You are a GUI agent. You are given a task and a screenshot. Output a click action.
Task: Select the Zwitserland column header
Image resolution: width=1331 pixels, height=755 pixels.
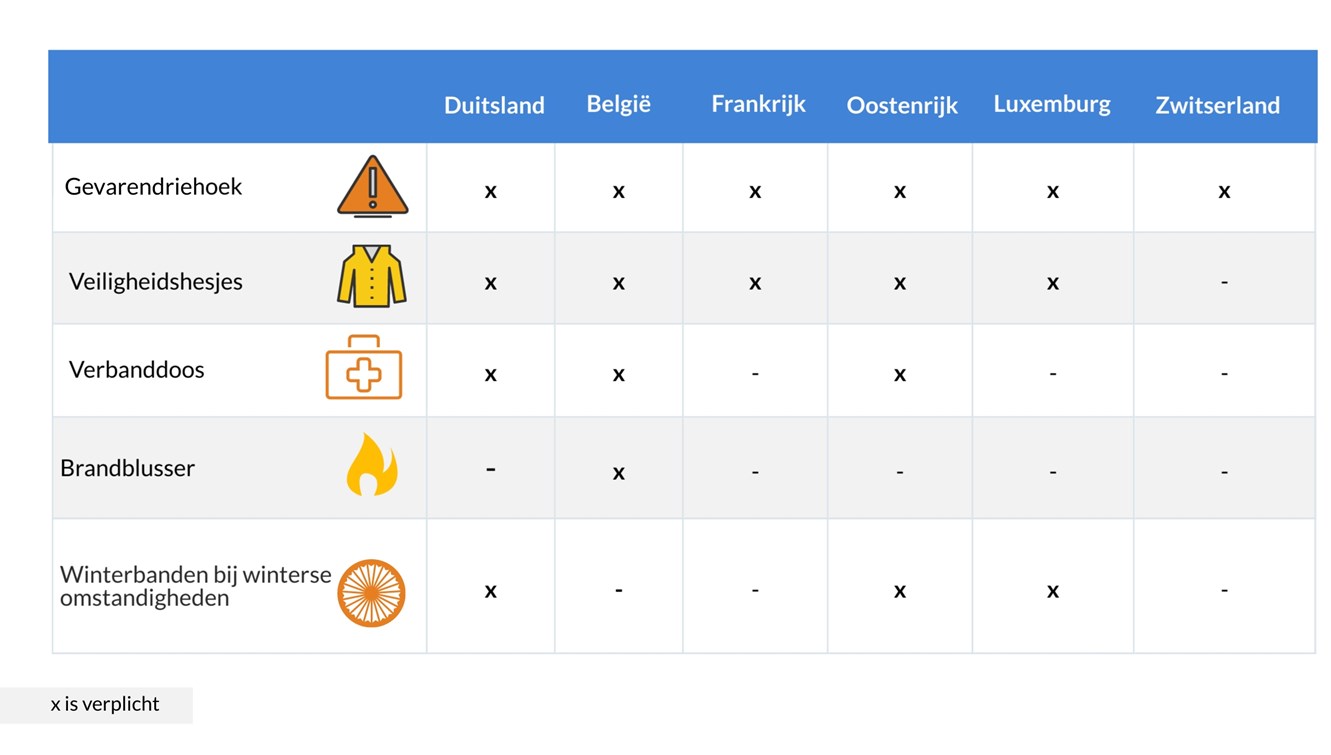(1217, 105)
